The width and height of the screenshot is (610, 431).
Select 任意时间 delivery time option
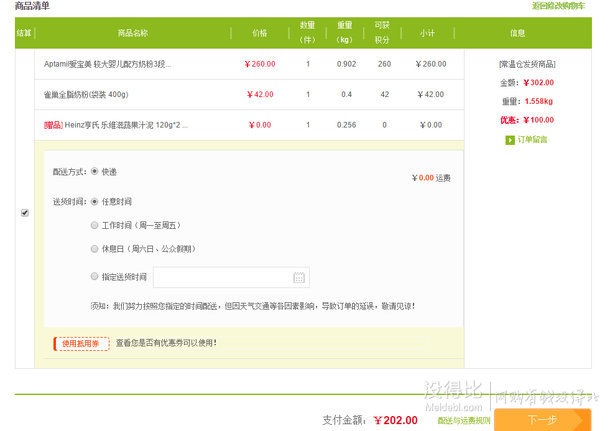click(x=95, y=201)
